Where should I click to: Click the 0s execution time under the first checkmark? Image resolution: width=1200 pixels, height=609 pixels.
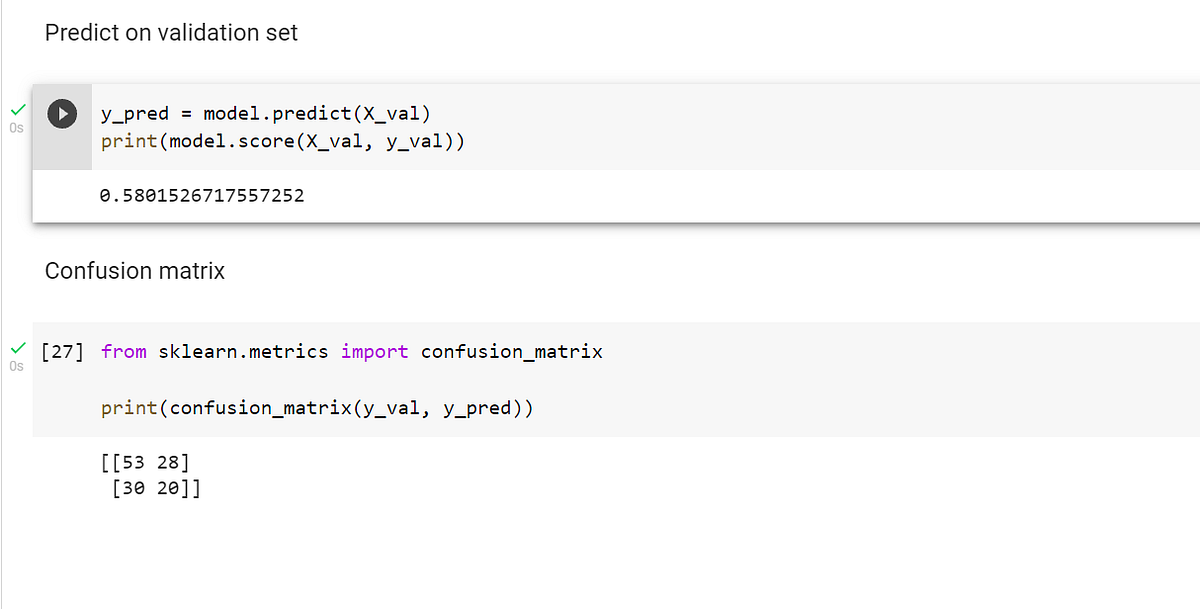coord(16,128)
